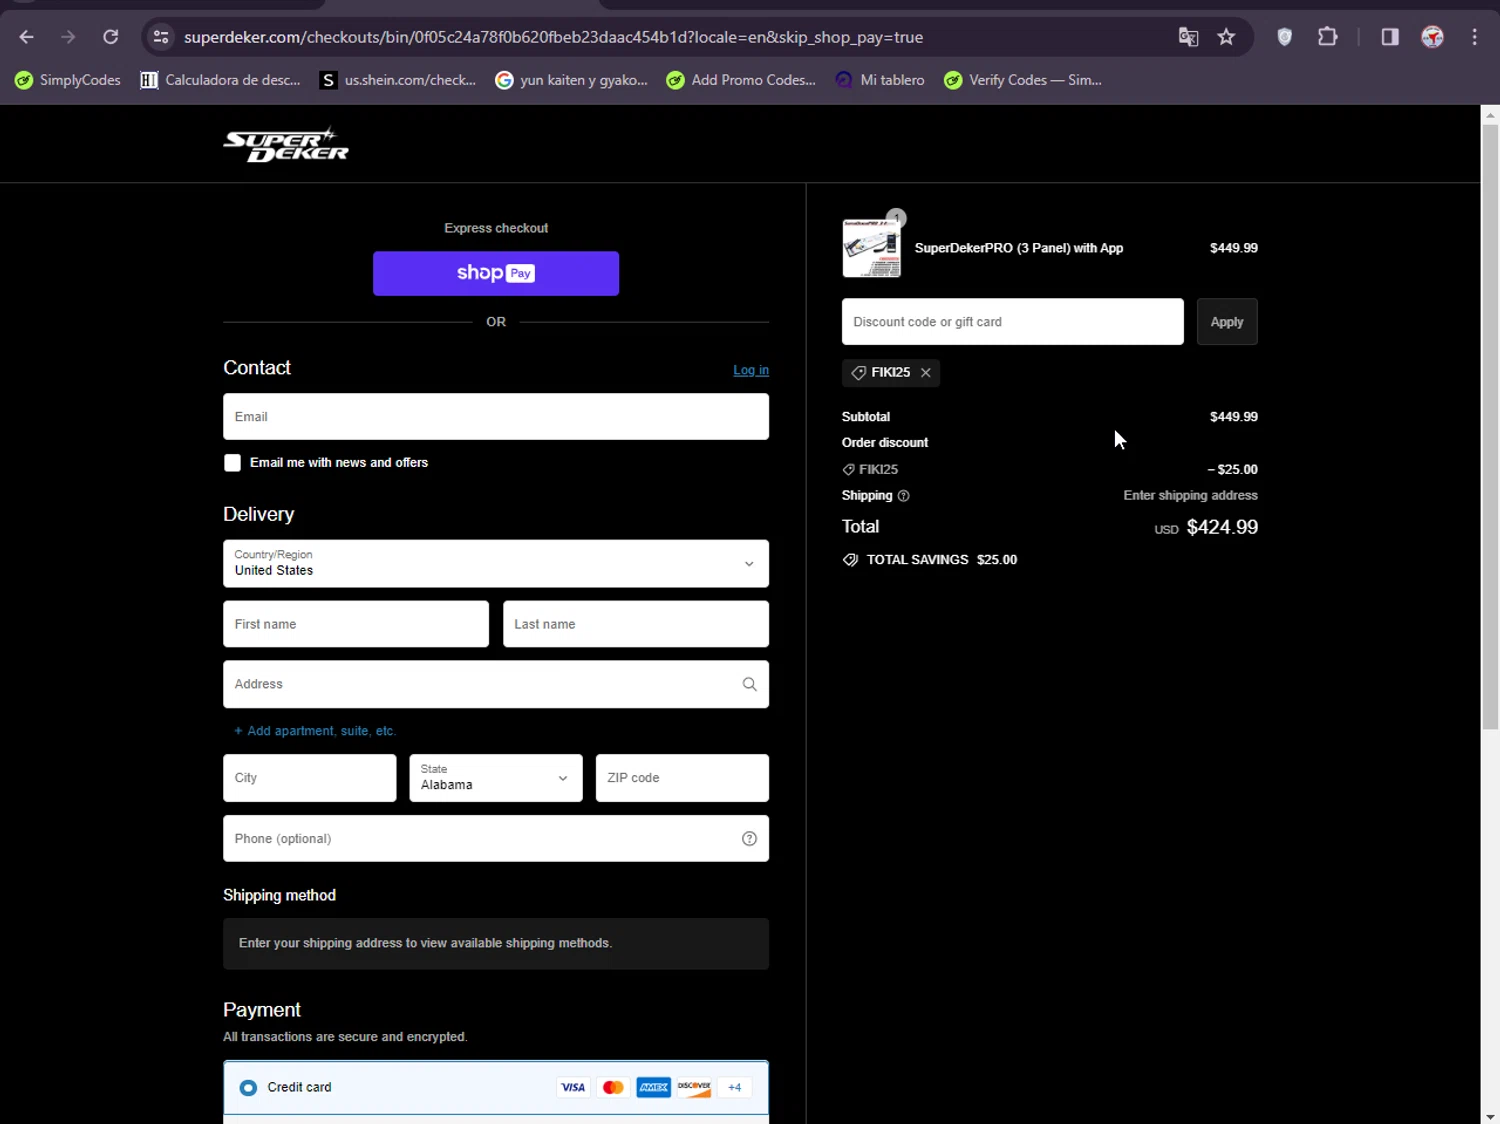Focus the First name field
The height and width of the screenshot is (1124, 1500).
click(356, 624)
